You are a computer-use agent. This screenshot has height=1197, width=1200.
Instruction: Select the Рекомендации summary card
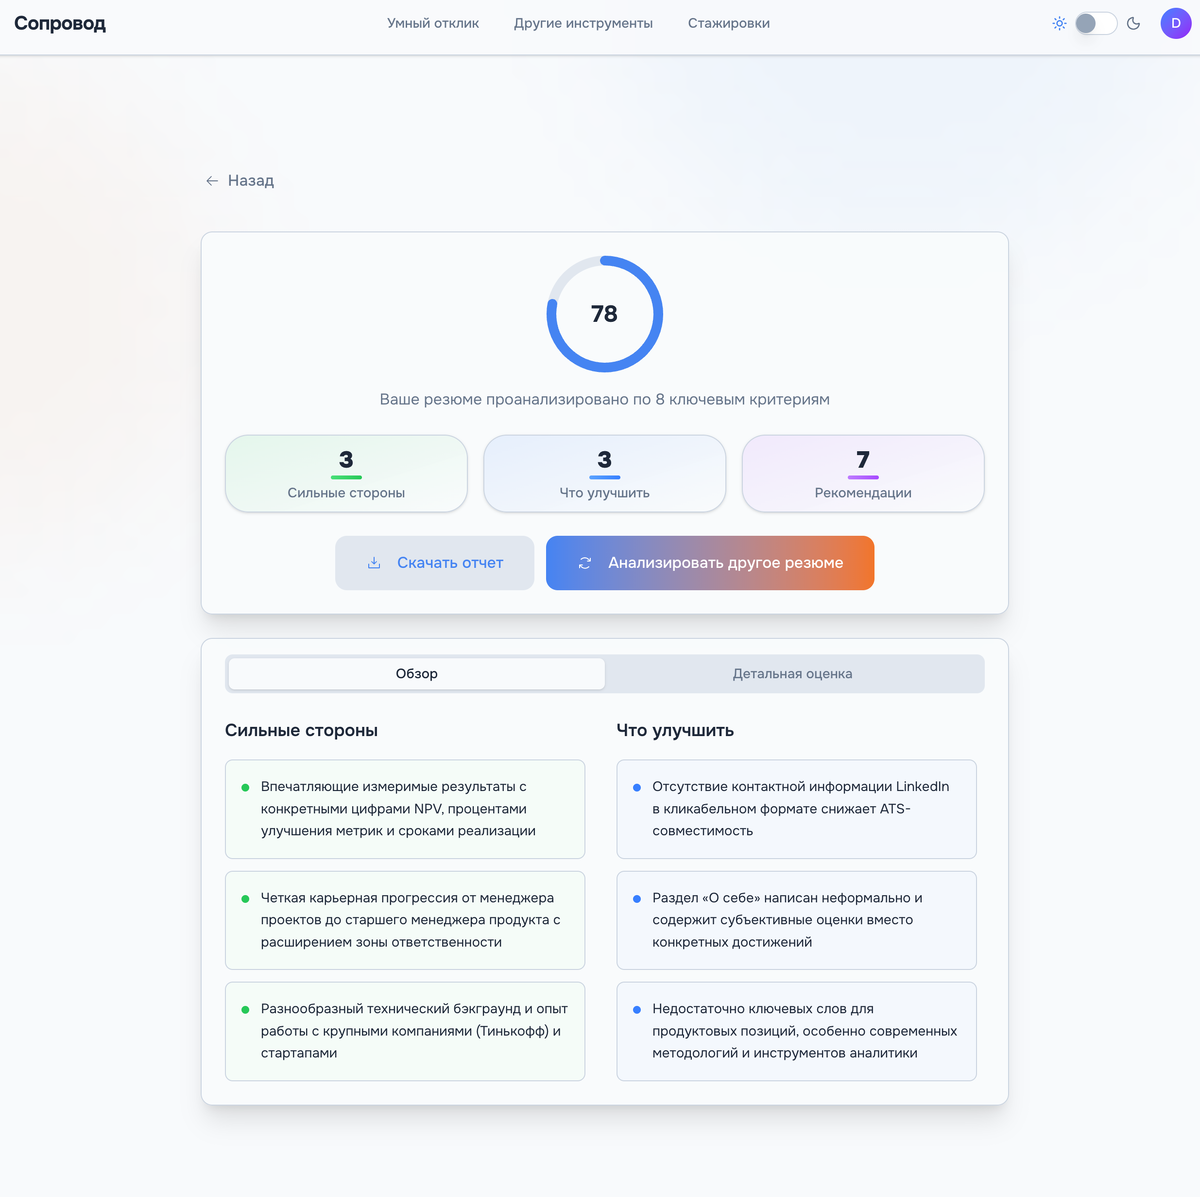863,473
